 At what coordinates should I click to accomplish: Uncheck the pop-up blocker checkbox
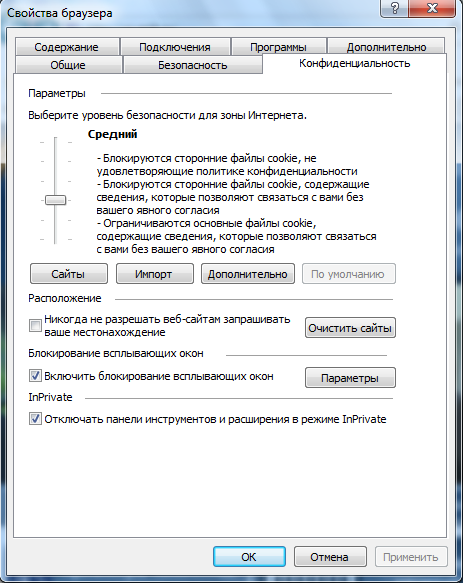[35, 376]
